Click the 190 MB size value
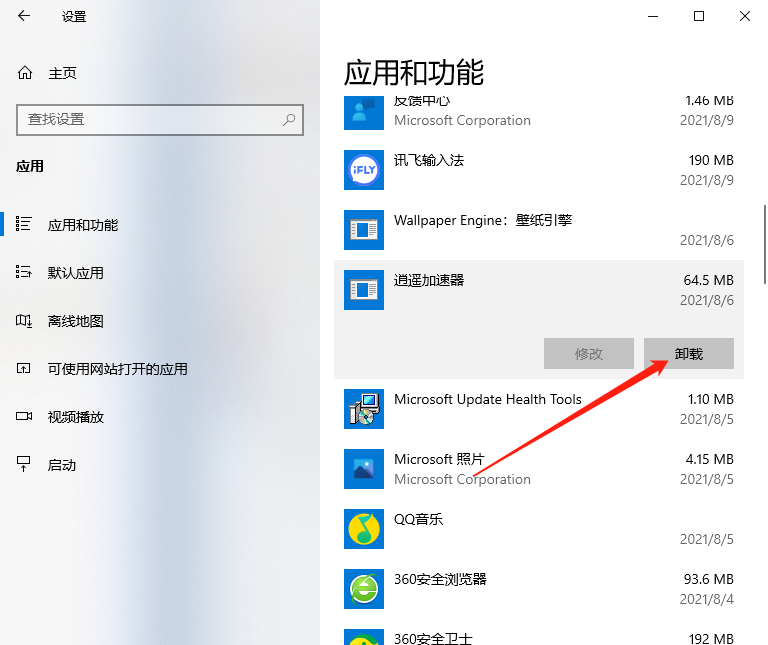The height and width of the screenshot is (645, 768). point(711,160)
